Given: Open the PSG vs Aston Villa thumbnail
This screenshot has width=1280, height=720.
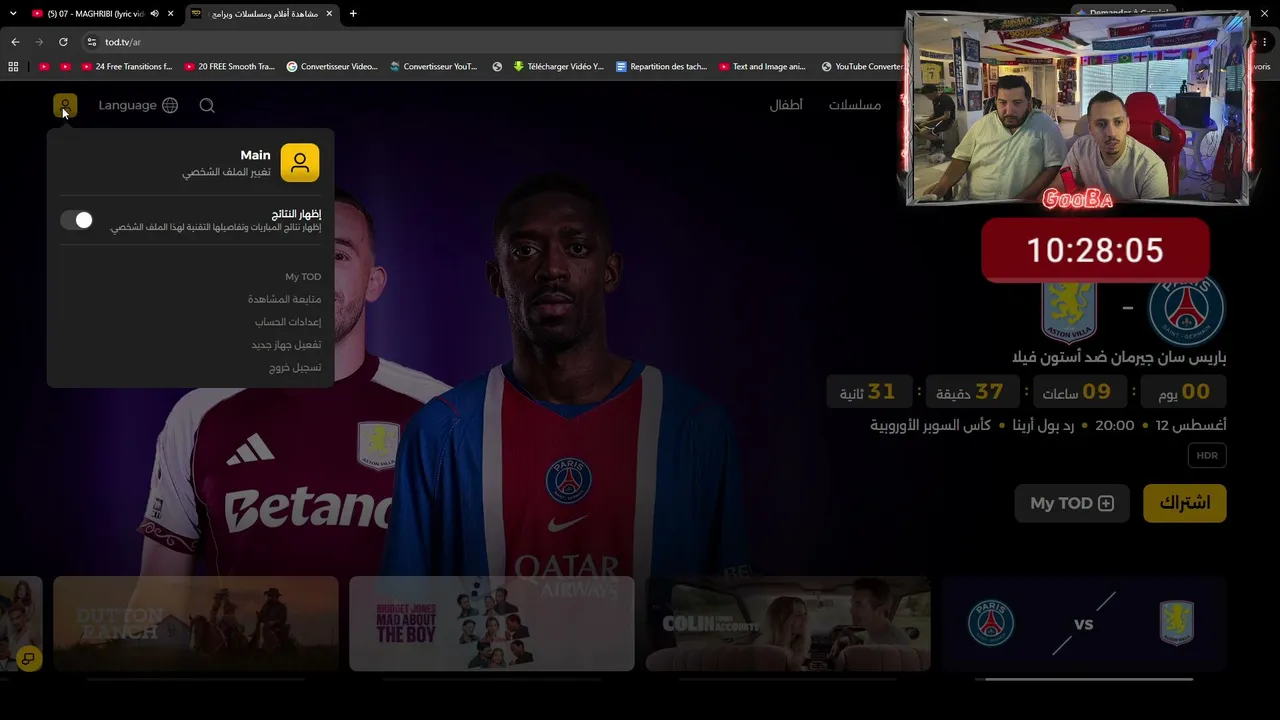Looking at the screenshot, I should (x=1084, y=624).
